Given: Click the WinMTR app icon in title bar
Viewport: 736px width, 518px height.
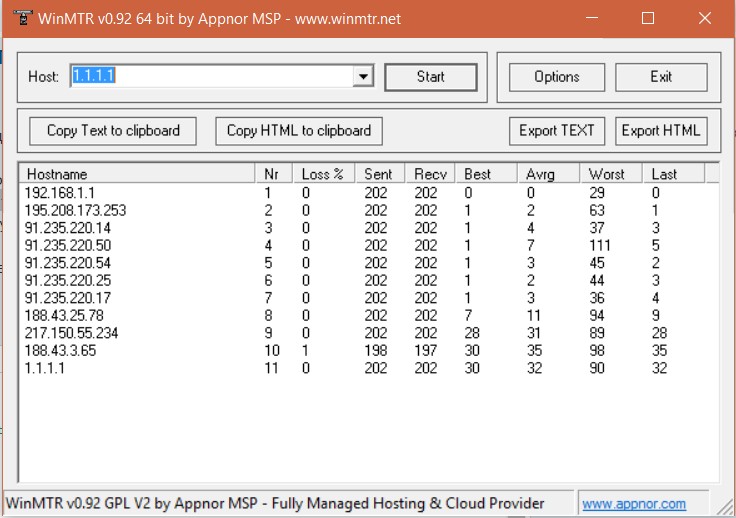Looking at the screenshot, I should 19,18.
